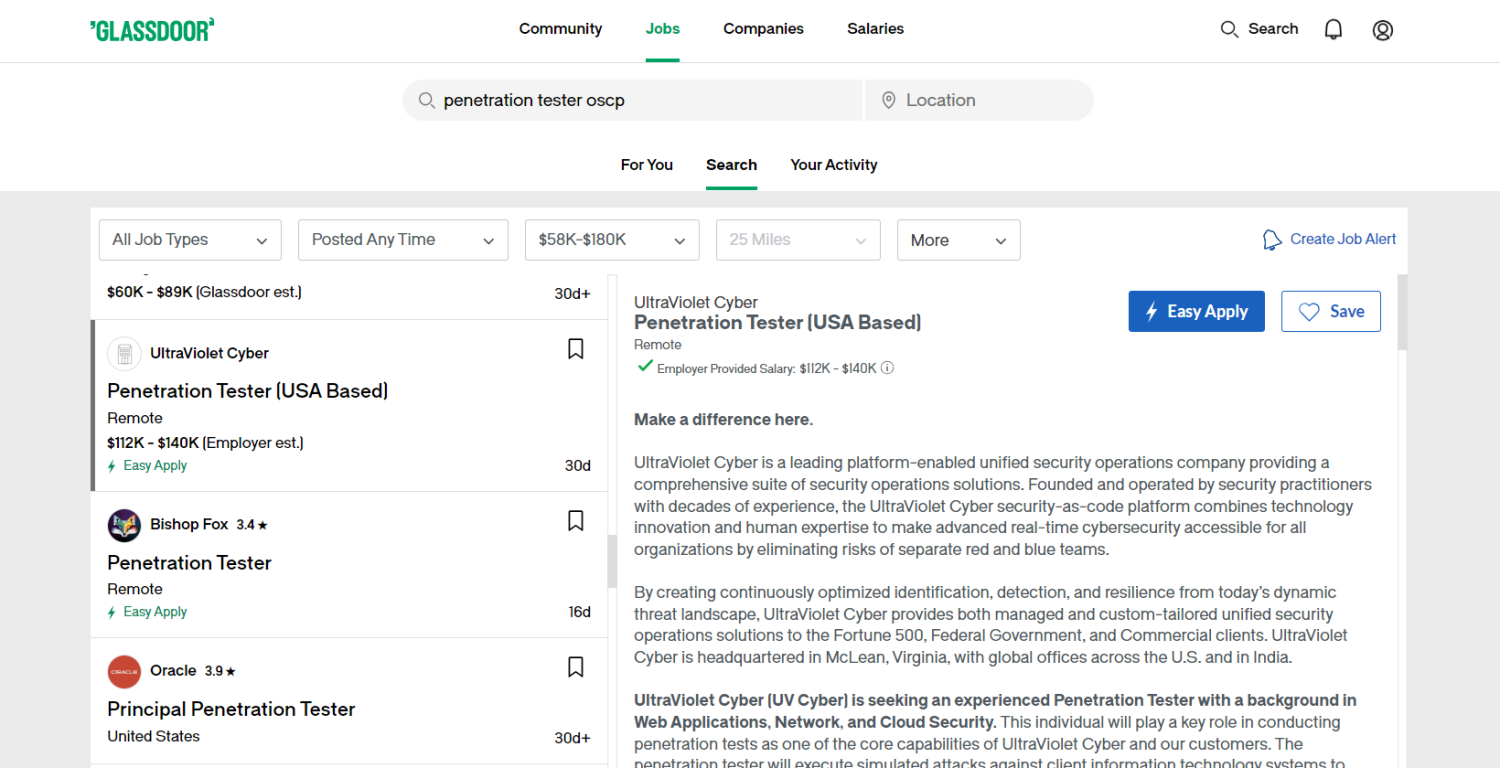
Task: Open the user profile icon
Action: click(1382, 30)
